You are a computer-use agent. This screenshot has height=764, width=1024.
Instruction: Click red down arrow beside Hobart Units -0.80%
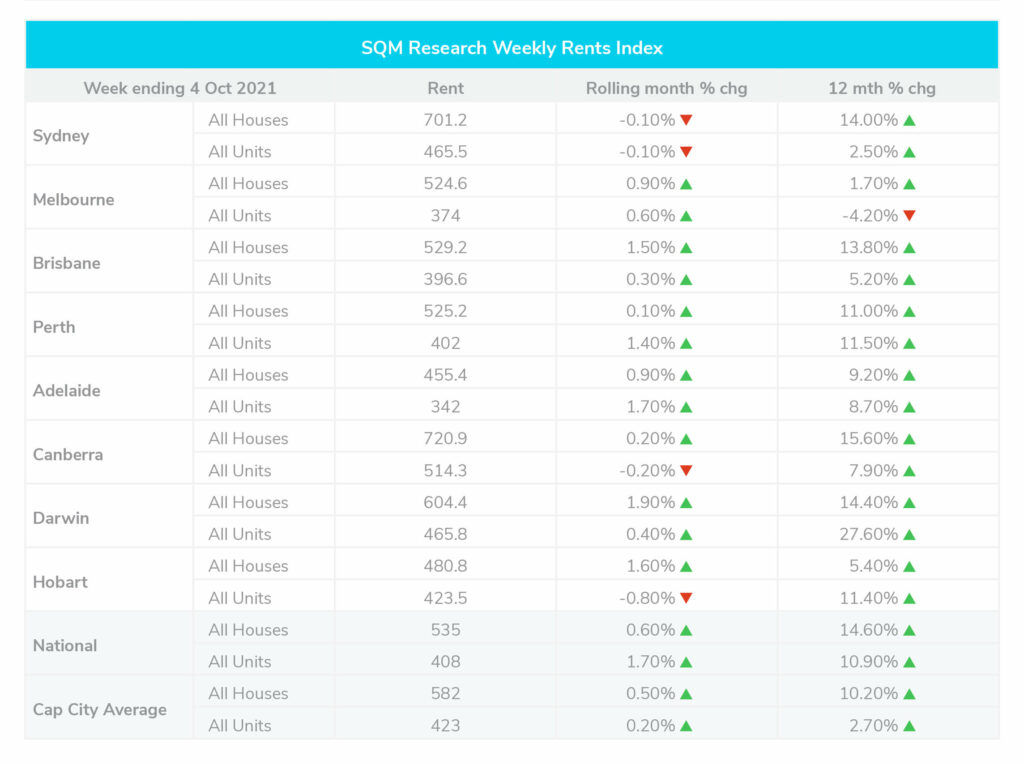(x=686, y=597)
